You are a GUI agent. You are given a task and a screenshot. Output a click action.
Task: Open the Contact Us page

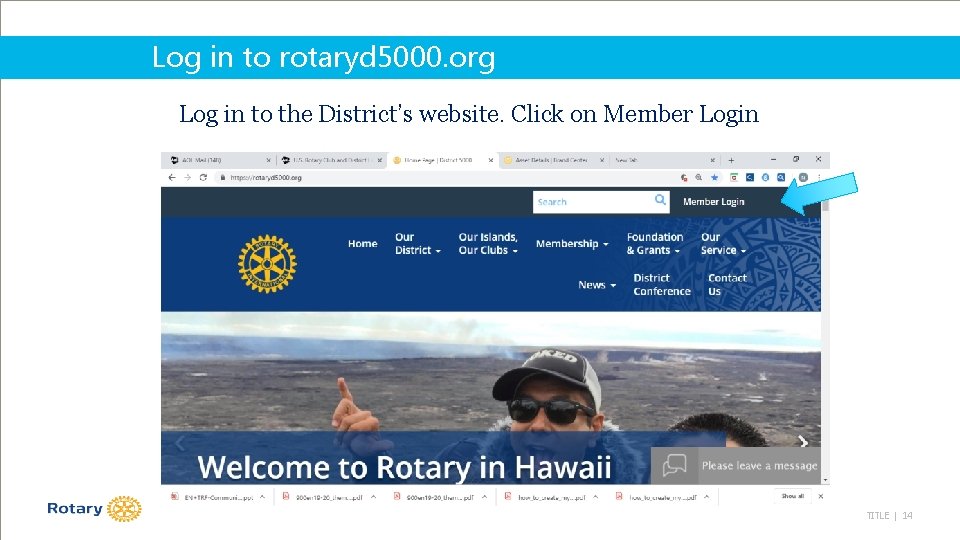point(727,285)
